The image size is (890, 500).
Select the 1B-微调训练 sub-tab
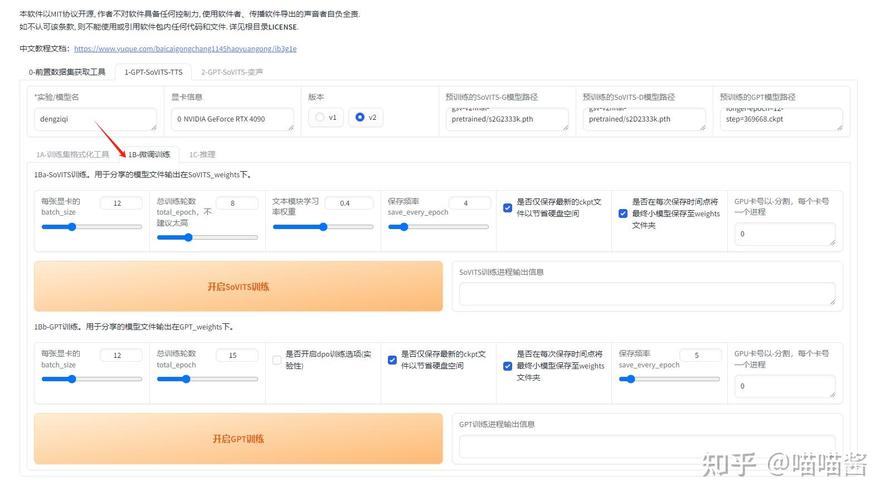pos(148,154)
